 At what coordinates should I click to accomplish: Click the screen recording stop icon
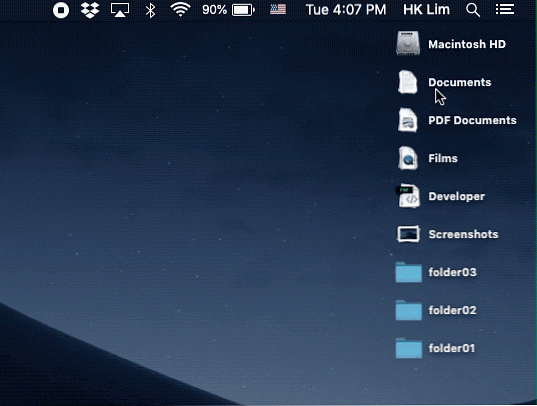point(61,10)
